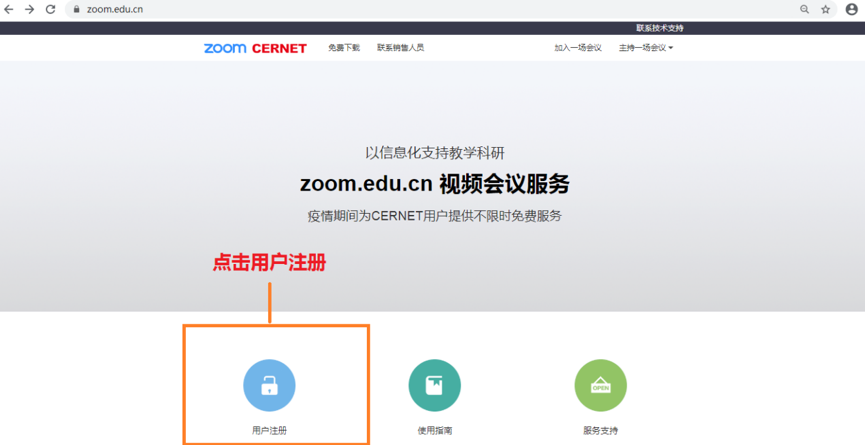Viewport: 865px width, 445px height.
Task: Click 加入一场会议 link
Action: click(578, 48)
